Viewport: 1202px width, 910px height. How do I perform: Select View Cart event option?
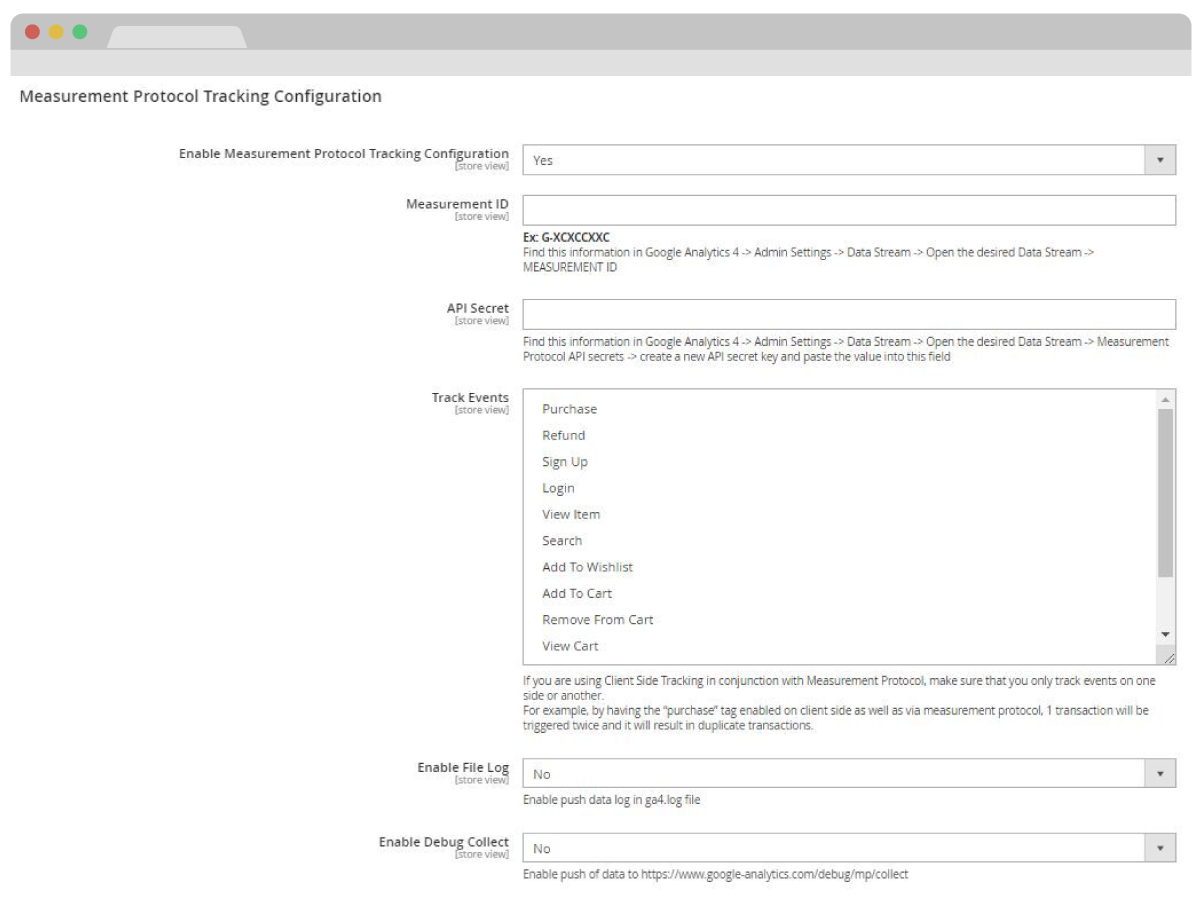(570, 646)
